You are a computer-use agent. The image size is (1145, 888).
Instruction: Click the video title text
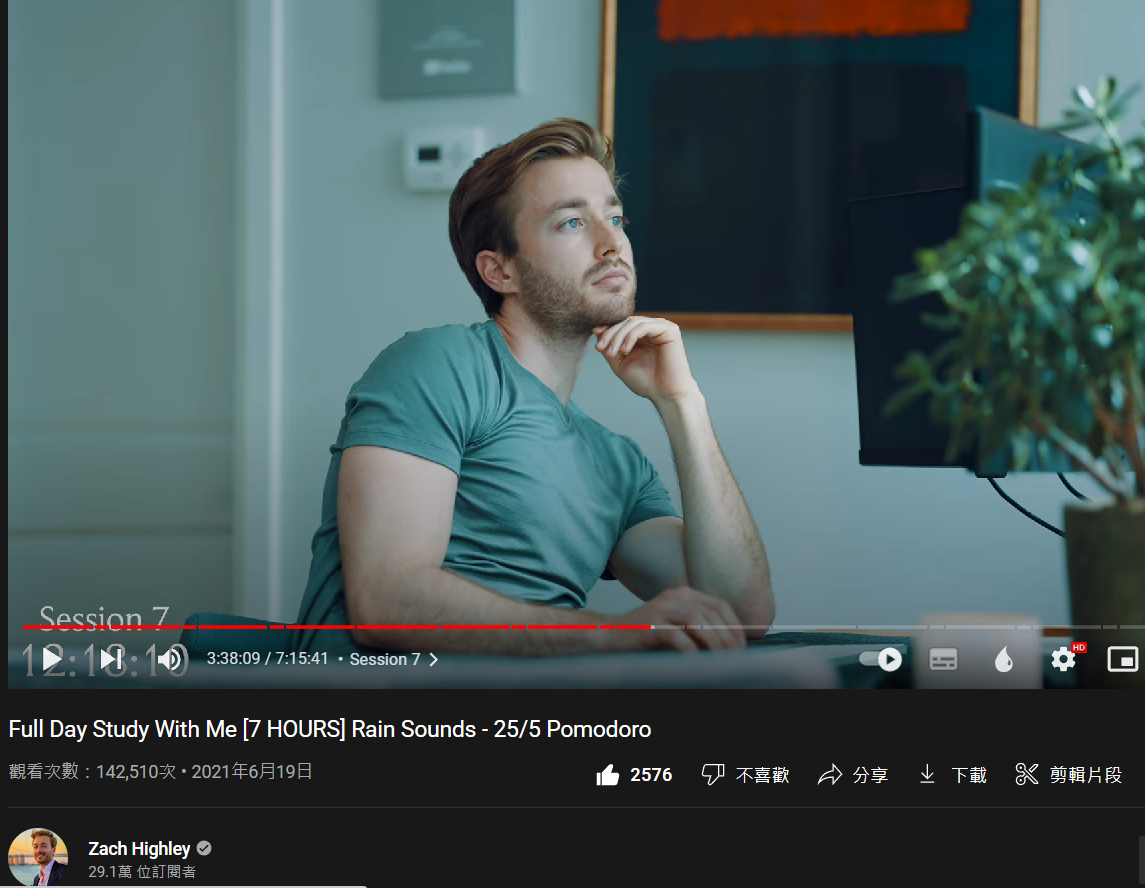tap(329, 729)
